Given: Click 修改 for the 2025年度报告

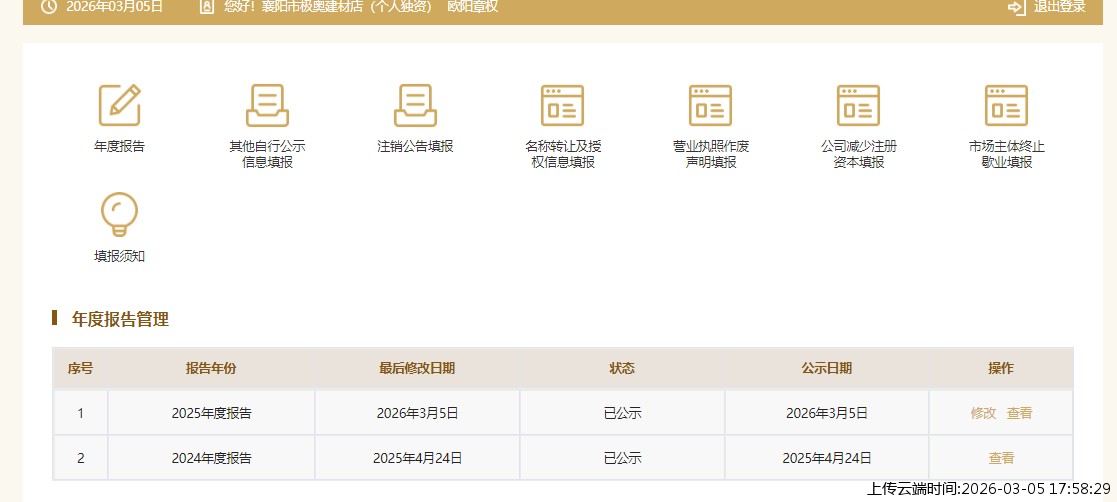Looking at the screenshot, I should 983,413.
